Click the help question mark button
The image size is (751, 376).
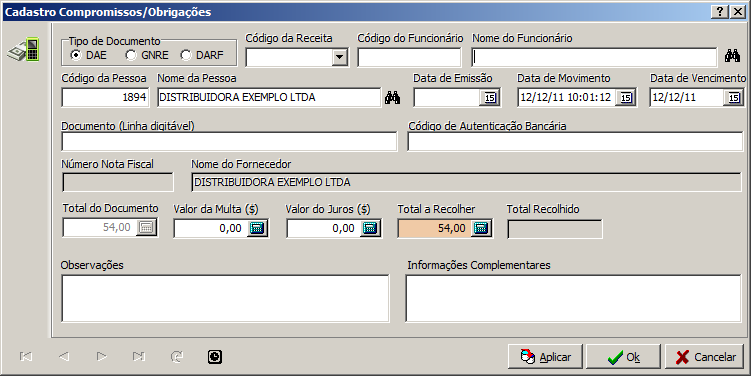pos(719,12)
